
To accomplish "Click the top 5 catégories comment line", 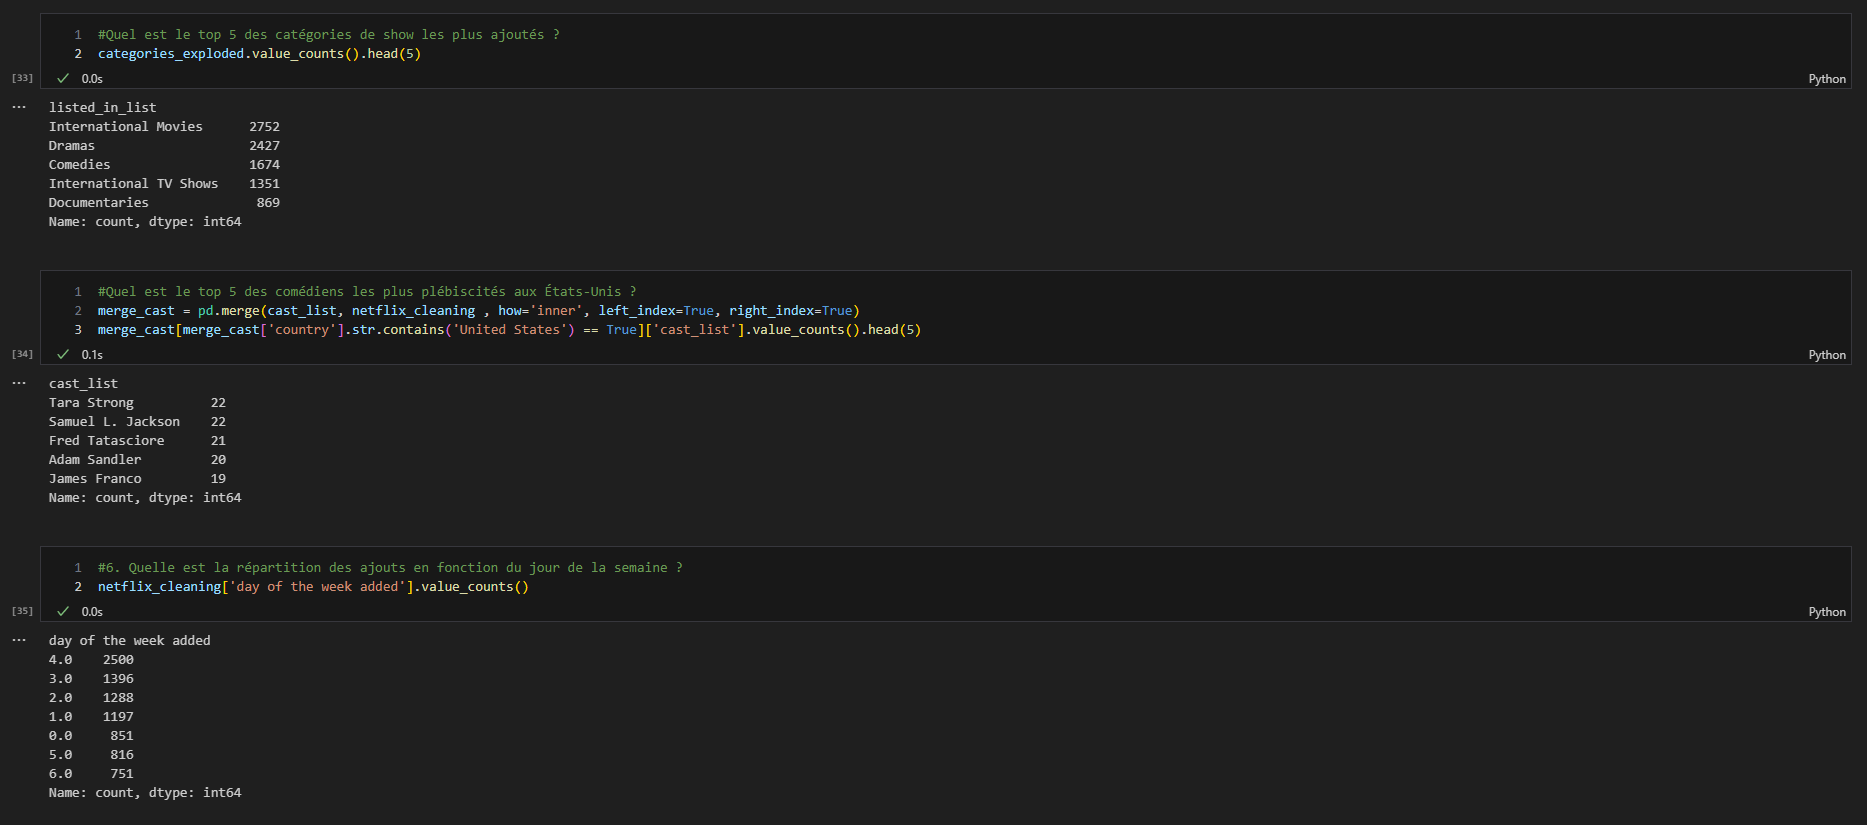I will click(x=328, y=35).
